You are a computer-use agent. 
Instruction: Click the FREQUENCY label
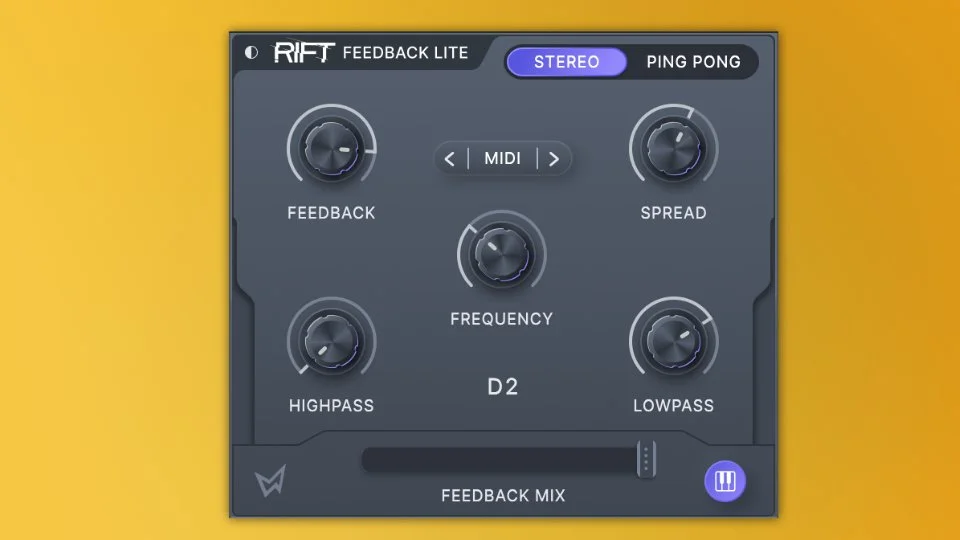pyautogui.click(x=501, y=319)
